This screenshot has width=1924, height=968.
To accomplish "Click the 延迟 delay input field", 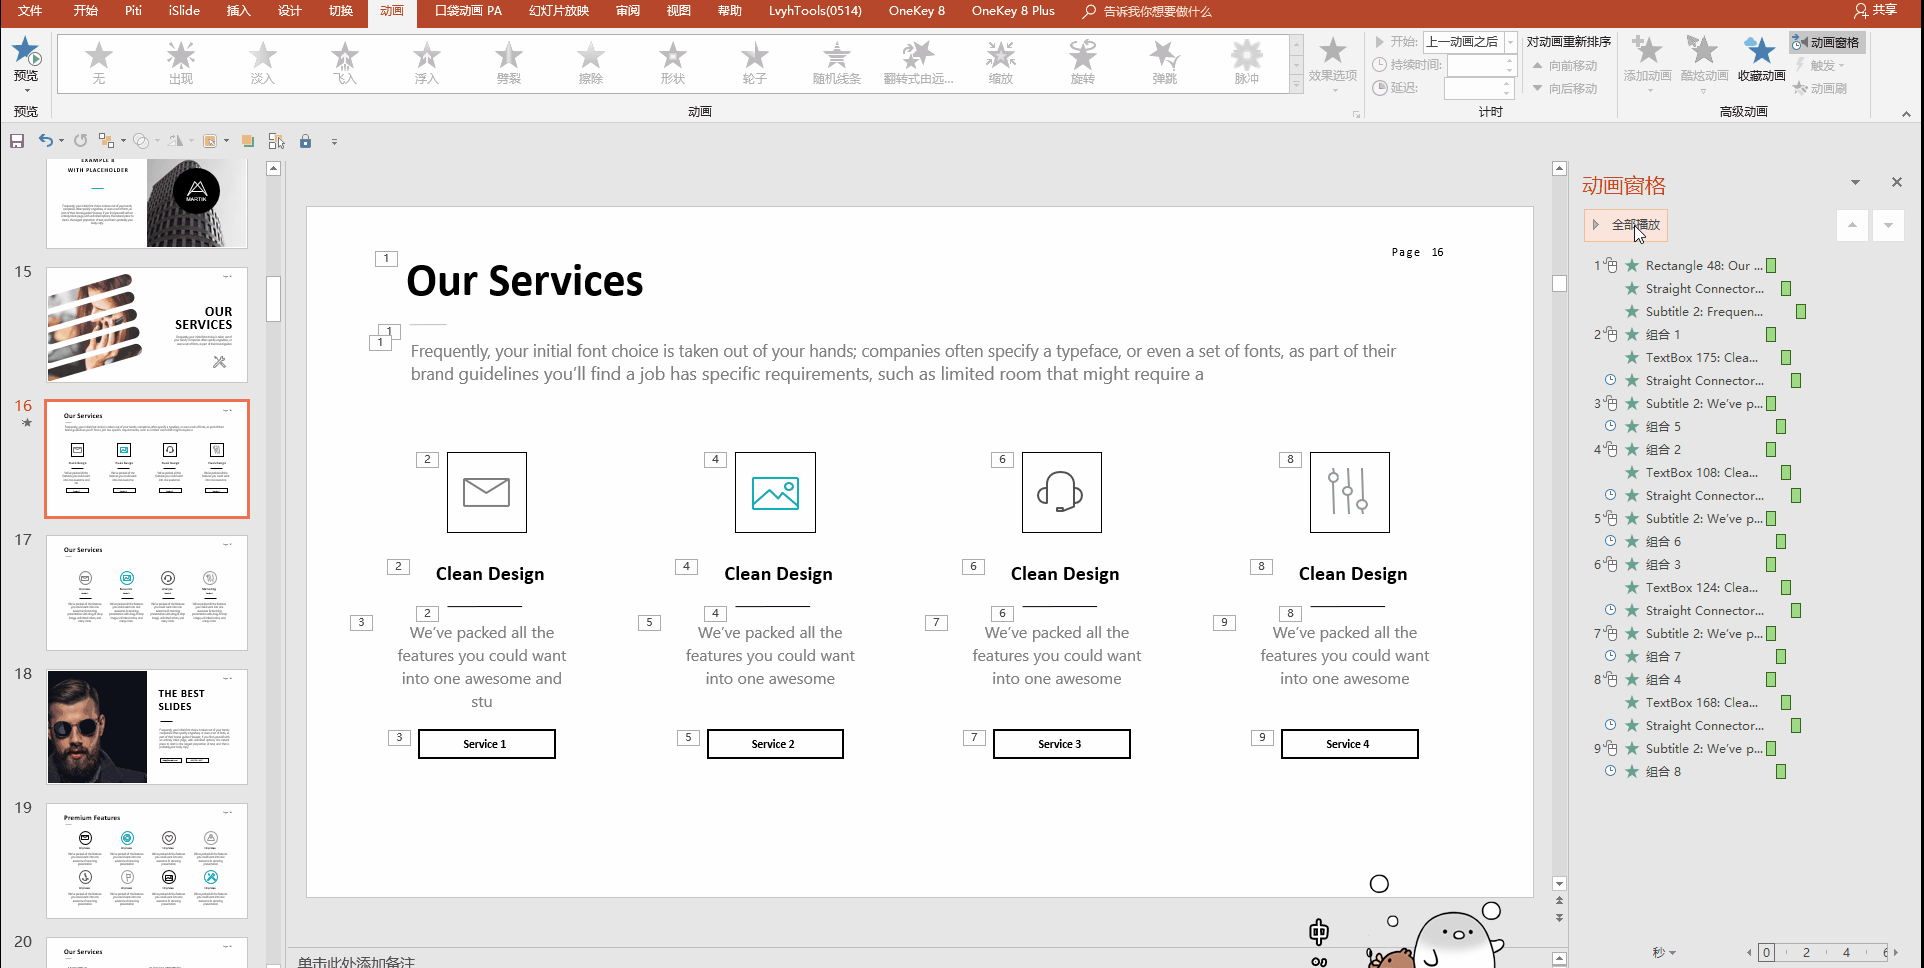I will point(1475,88).
